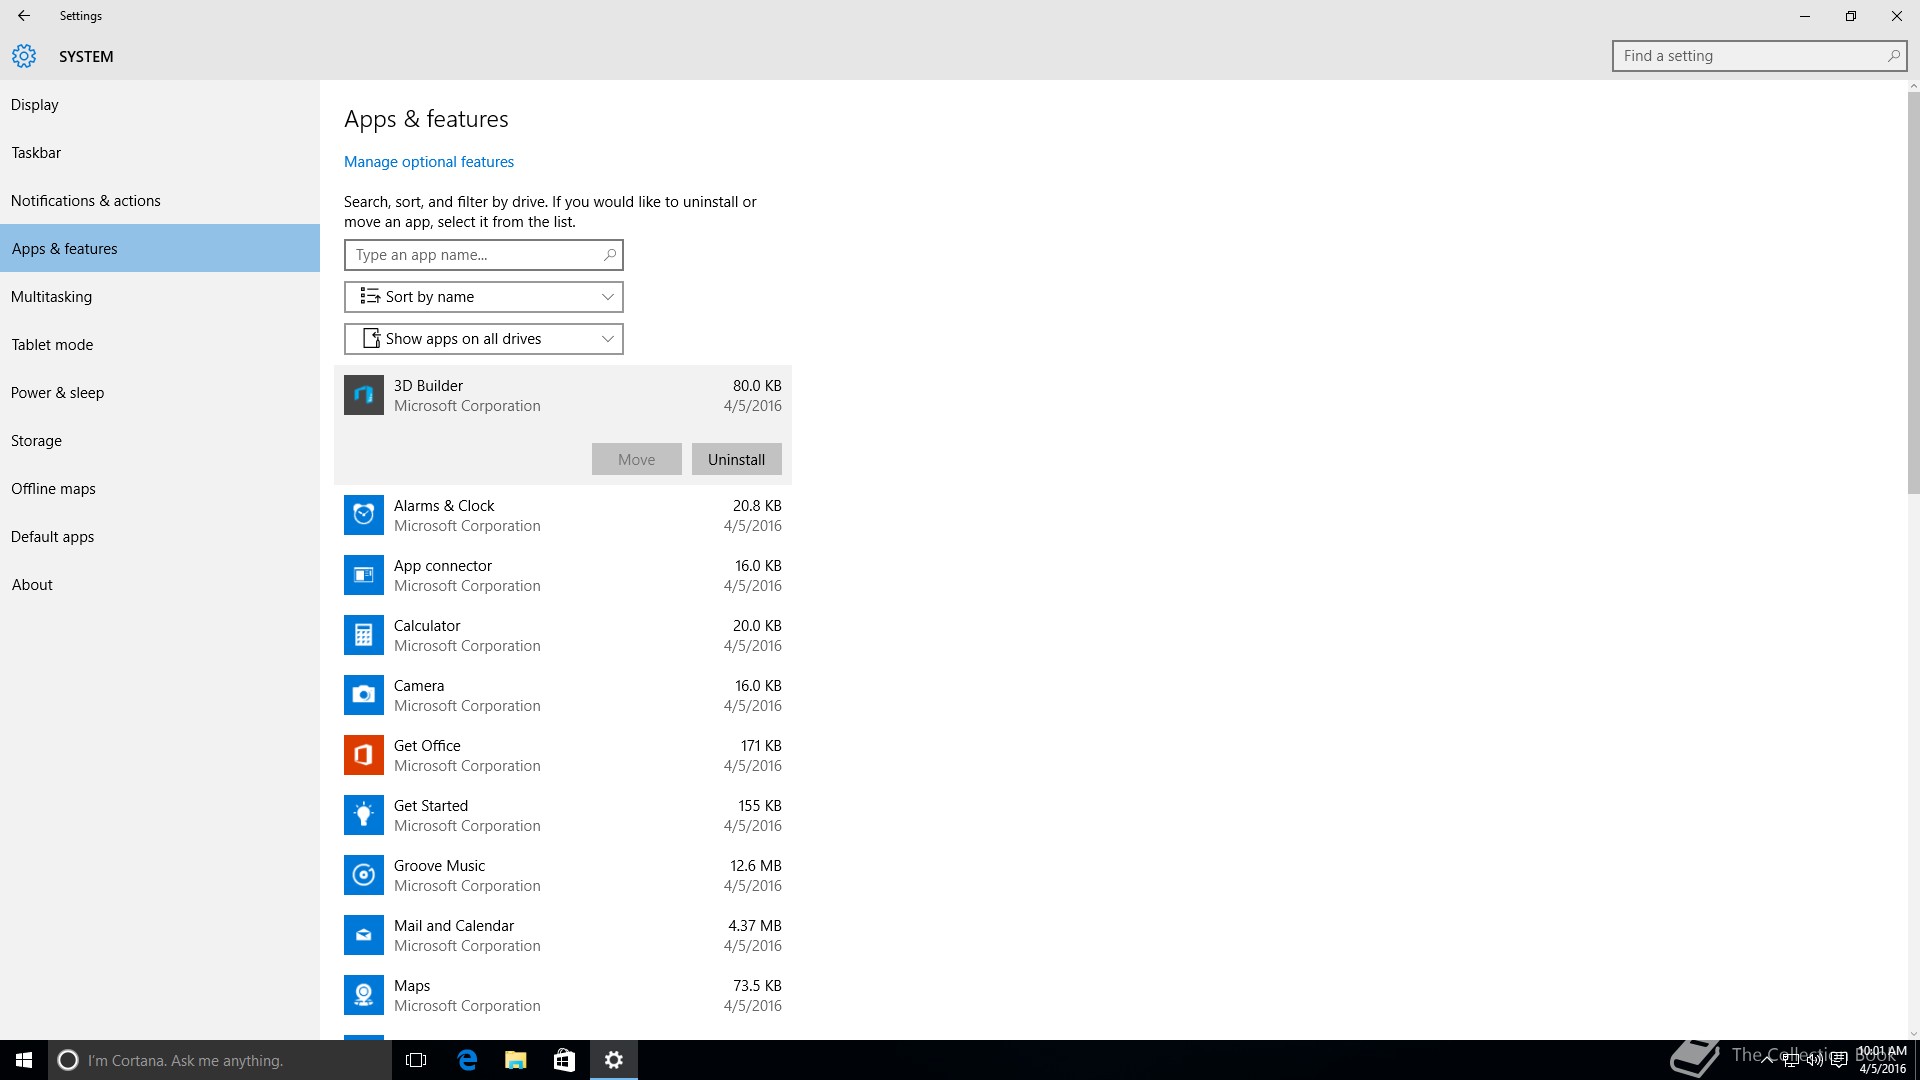
Task: Select Offline maps
Action: (160, 489)
